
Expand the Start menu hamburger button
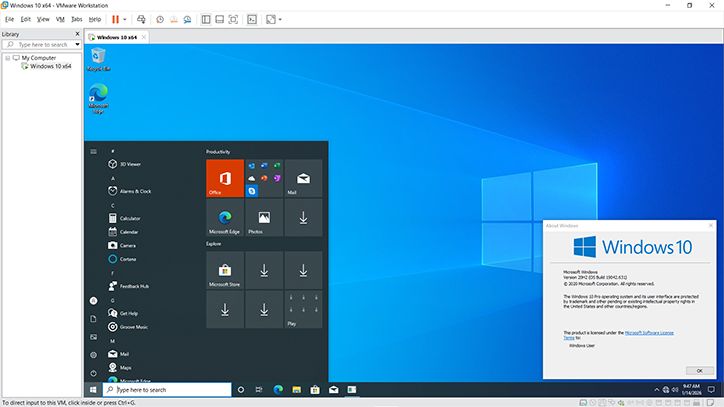click(x=93, y=152)
